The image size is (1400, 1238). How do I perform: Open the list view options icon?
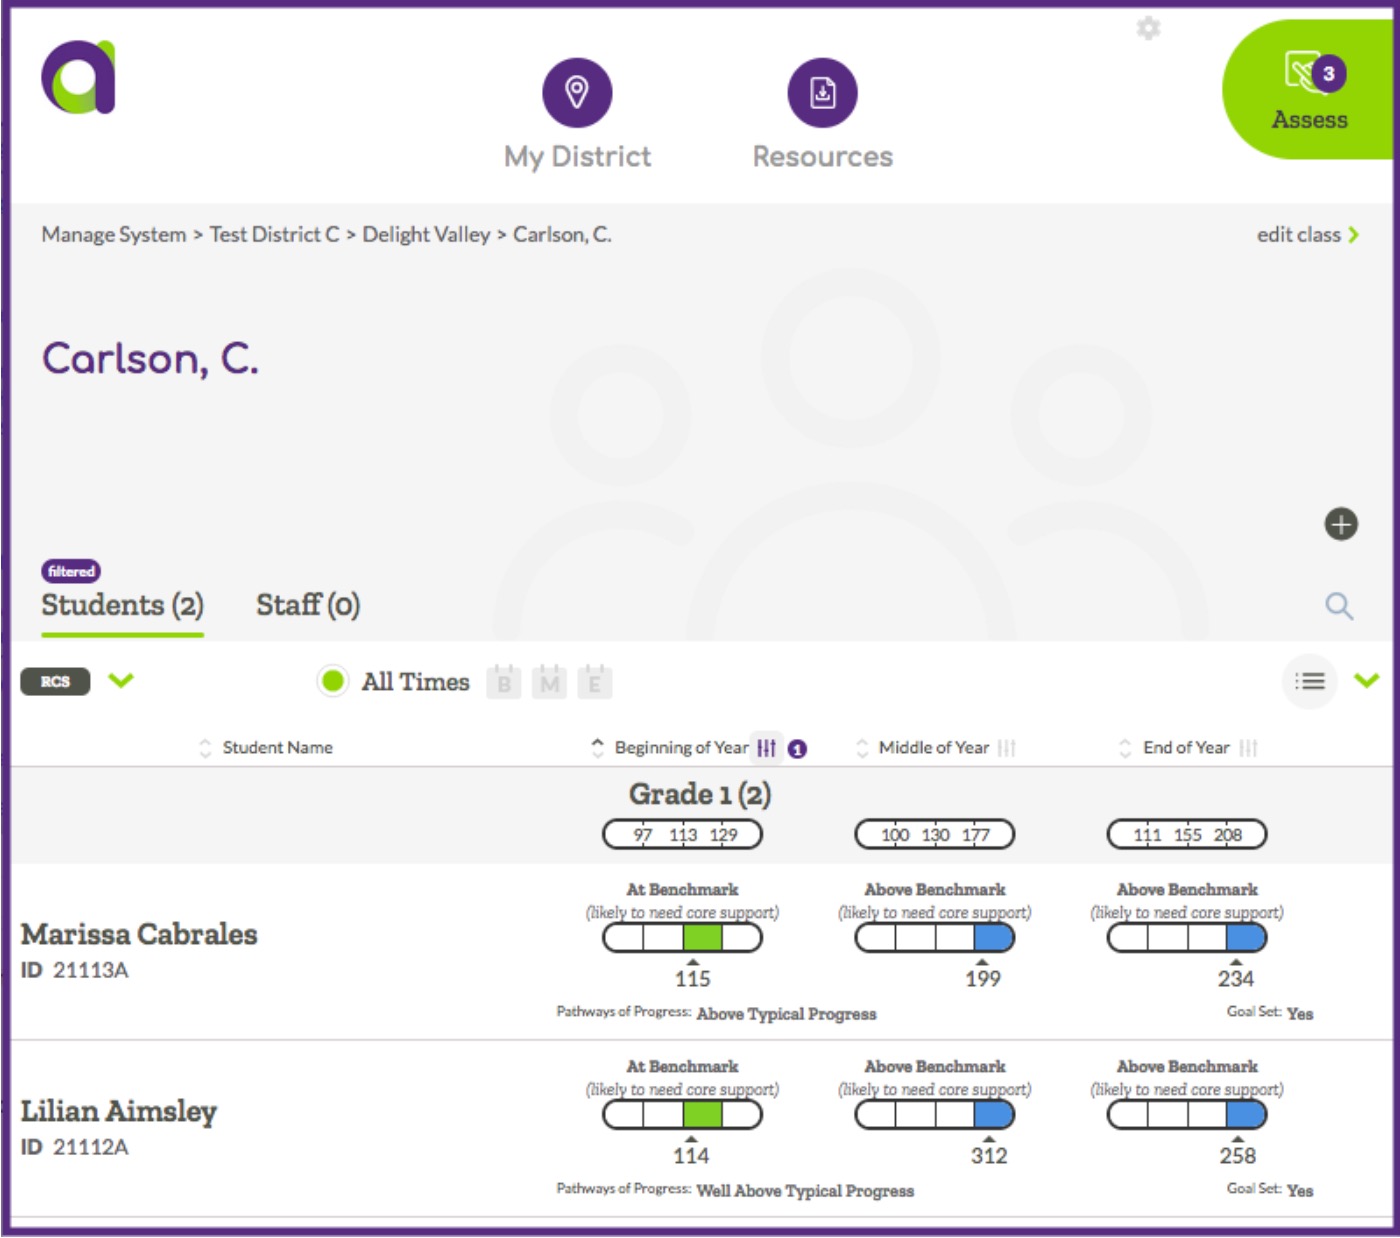click(1311, 682)
